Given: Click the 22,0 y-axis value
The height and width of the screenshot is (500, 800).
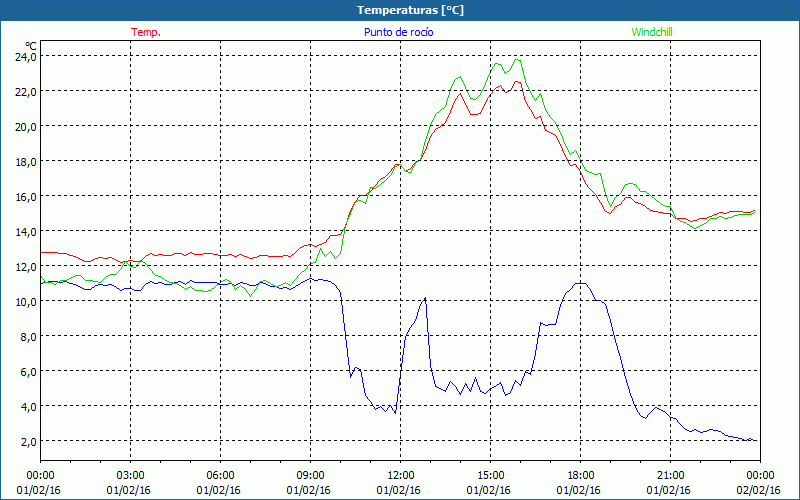Looking at the screenshot, I should 26,92.
